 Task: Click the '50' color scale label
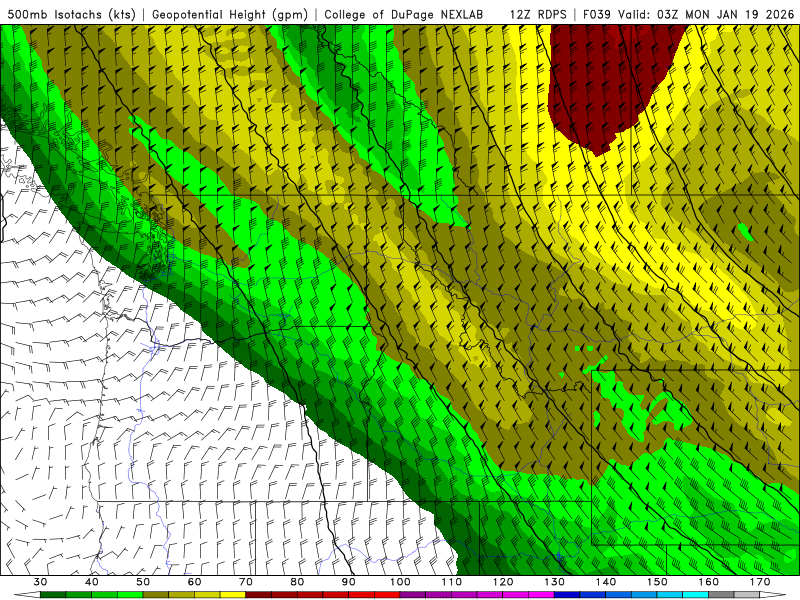coord(143,582)
